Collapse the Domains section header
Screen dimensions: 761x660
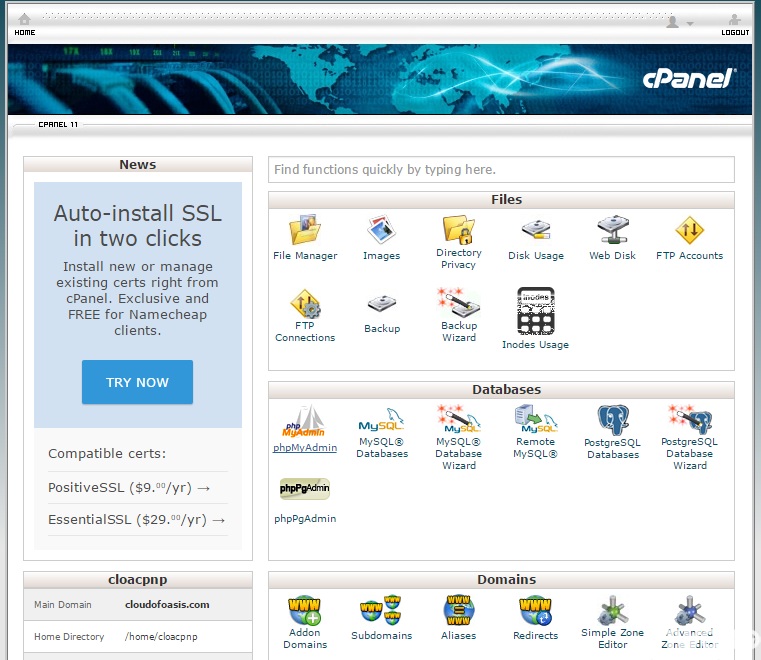point(501,579)
